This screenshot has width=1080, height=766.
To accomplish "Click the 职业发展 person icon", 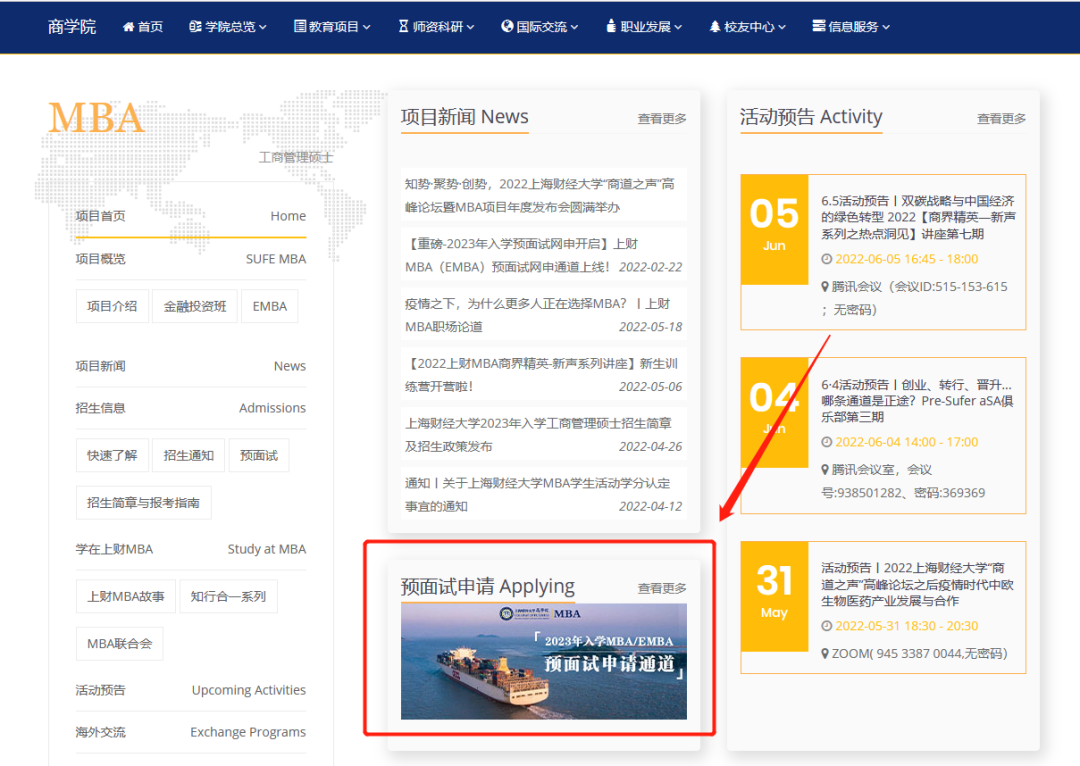I will click(x=610, y=27).
